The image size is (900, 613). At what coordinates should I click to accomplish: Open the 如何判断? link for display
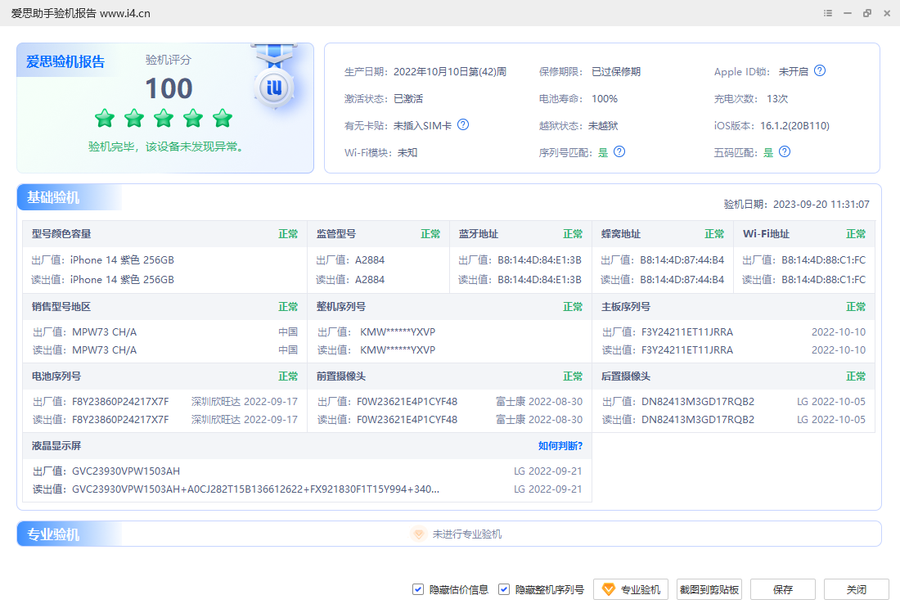[560, 446]
